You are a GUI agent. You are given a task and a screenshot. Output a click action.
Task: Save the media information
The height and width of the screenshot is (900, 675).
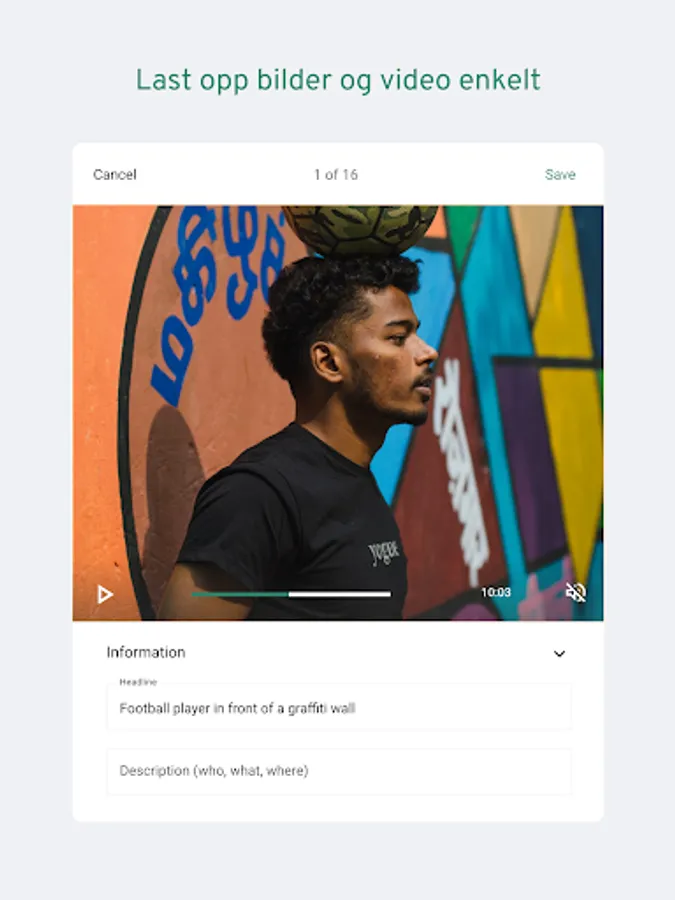coord(560,174)
